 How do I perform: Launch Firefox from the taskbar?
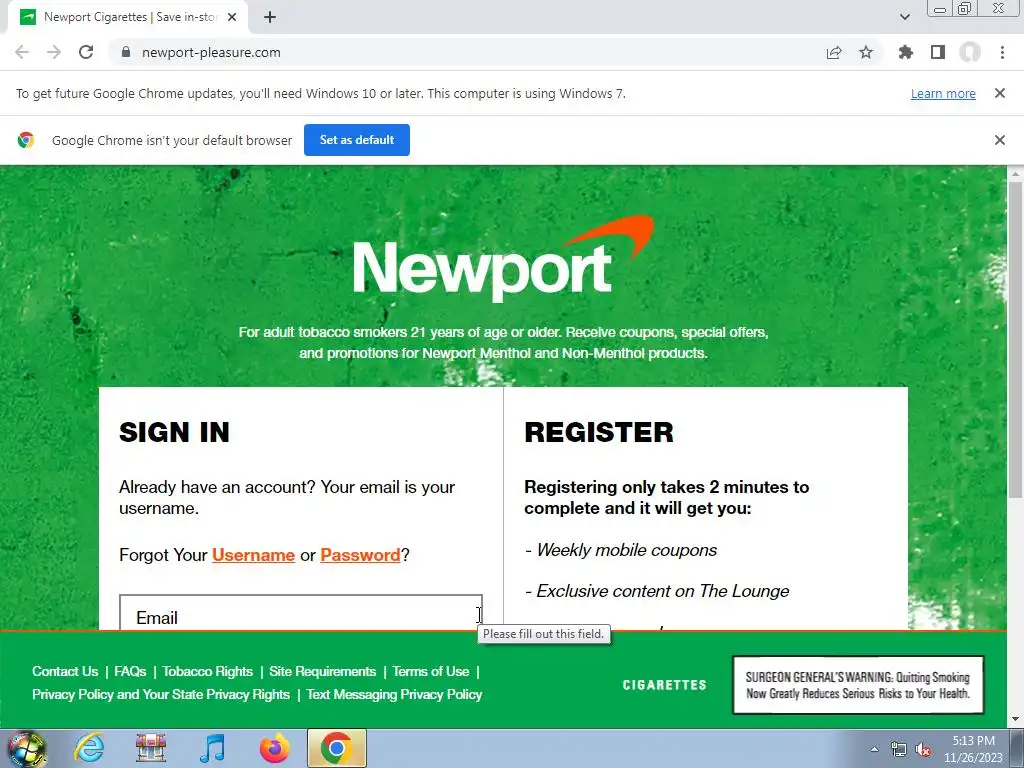[274, 748]
